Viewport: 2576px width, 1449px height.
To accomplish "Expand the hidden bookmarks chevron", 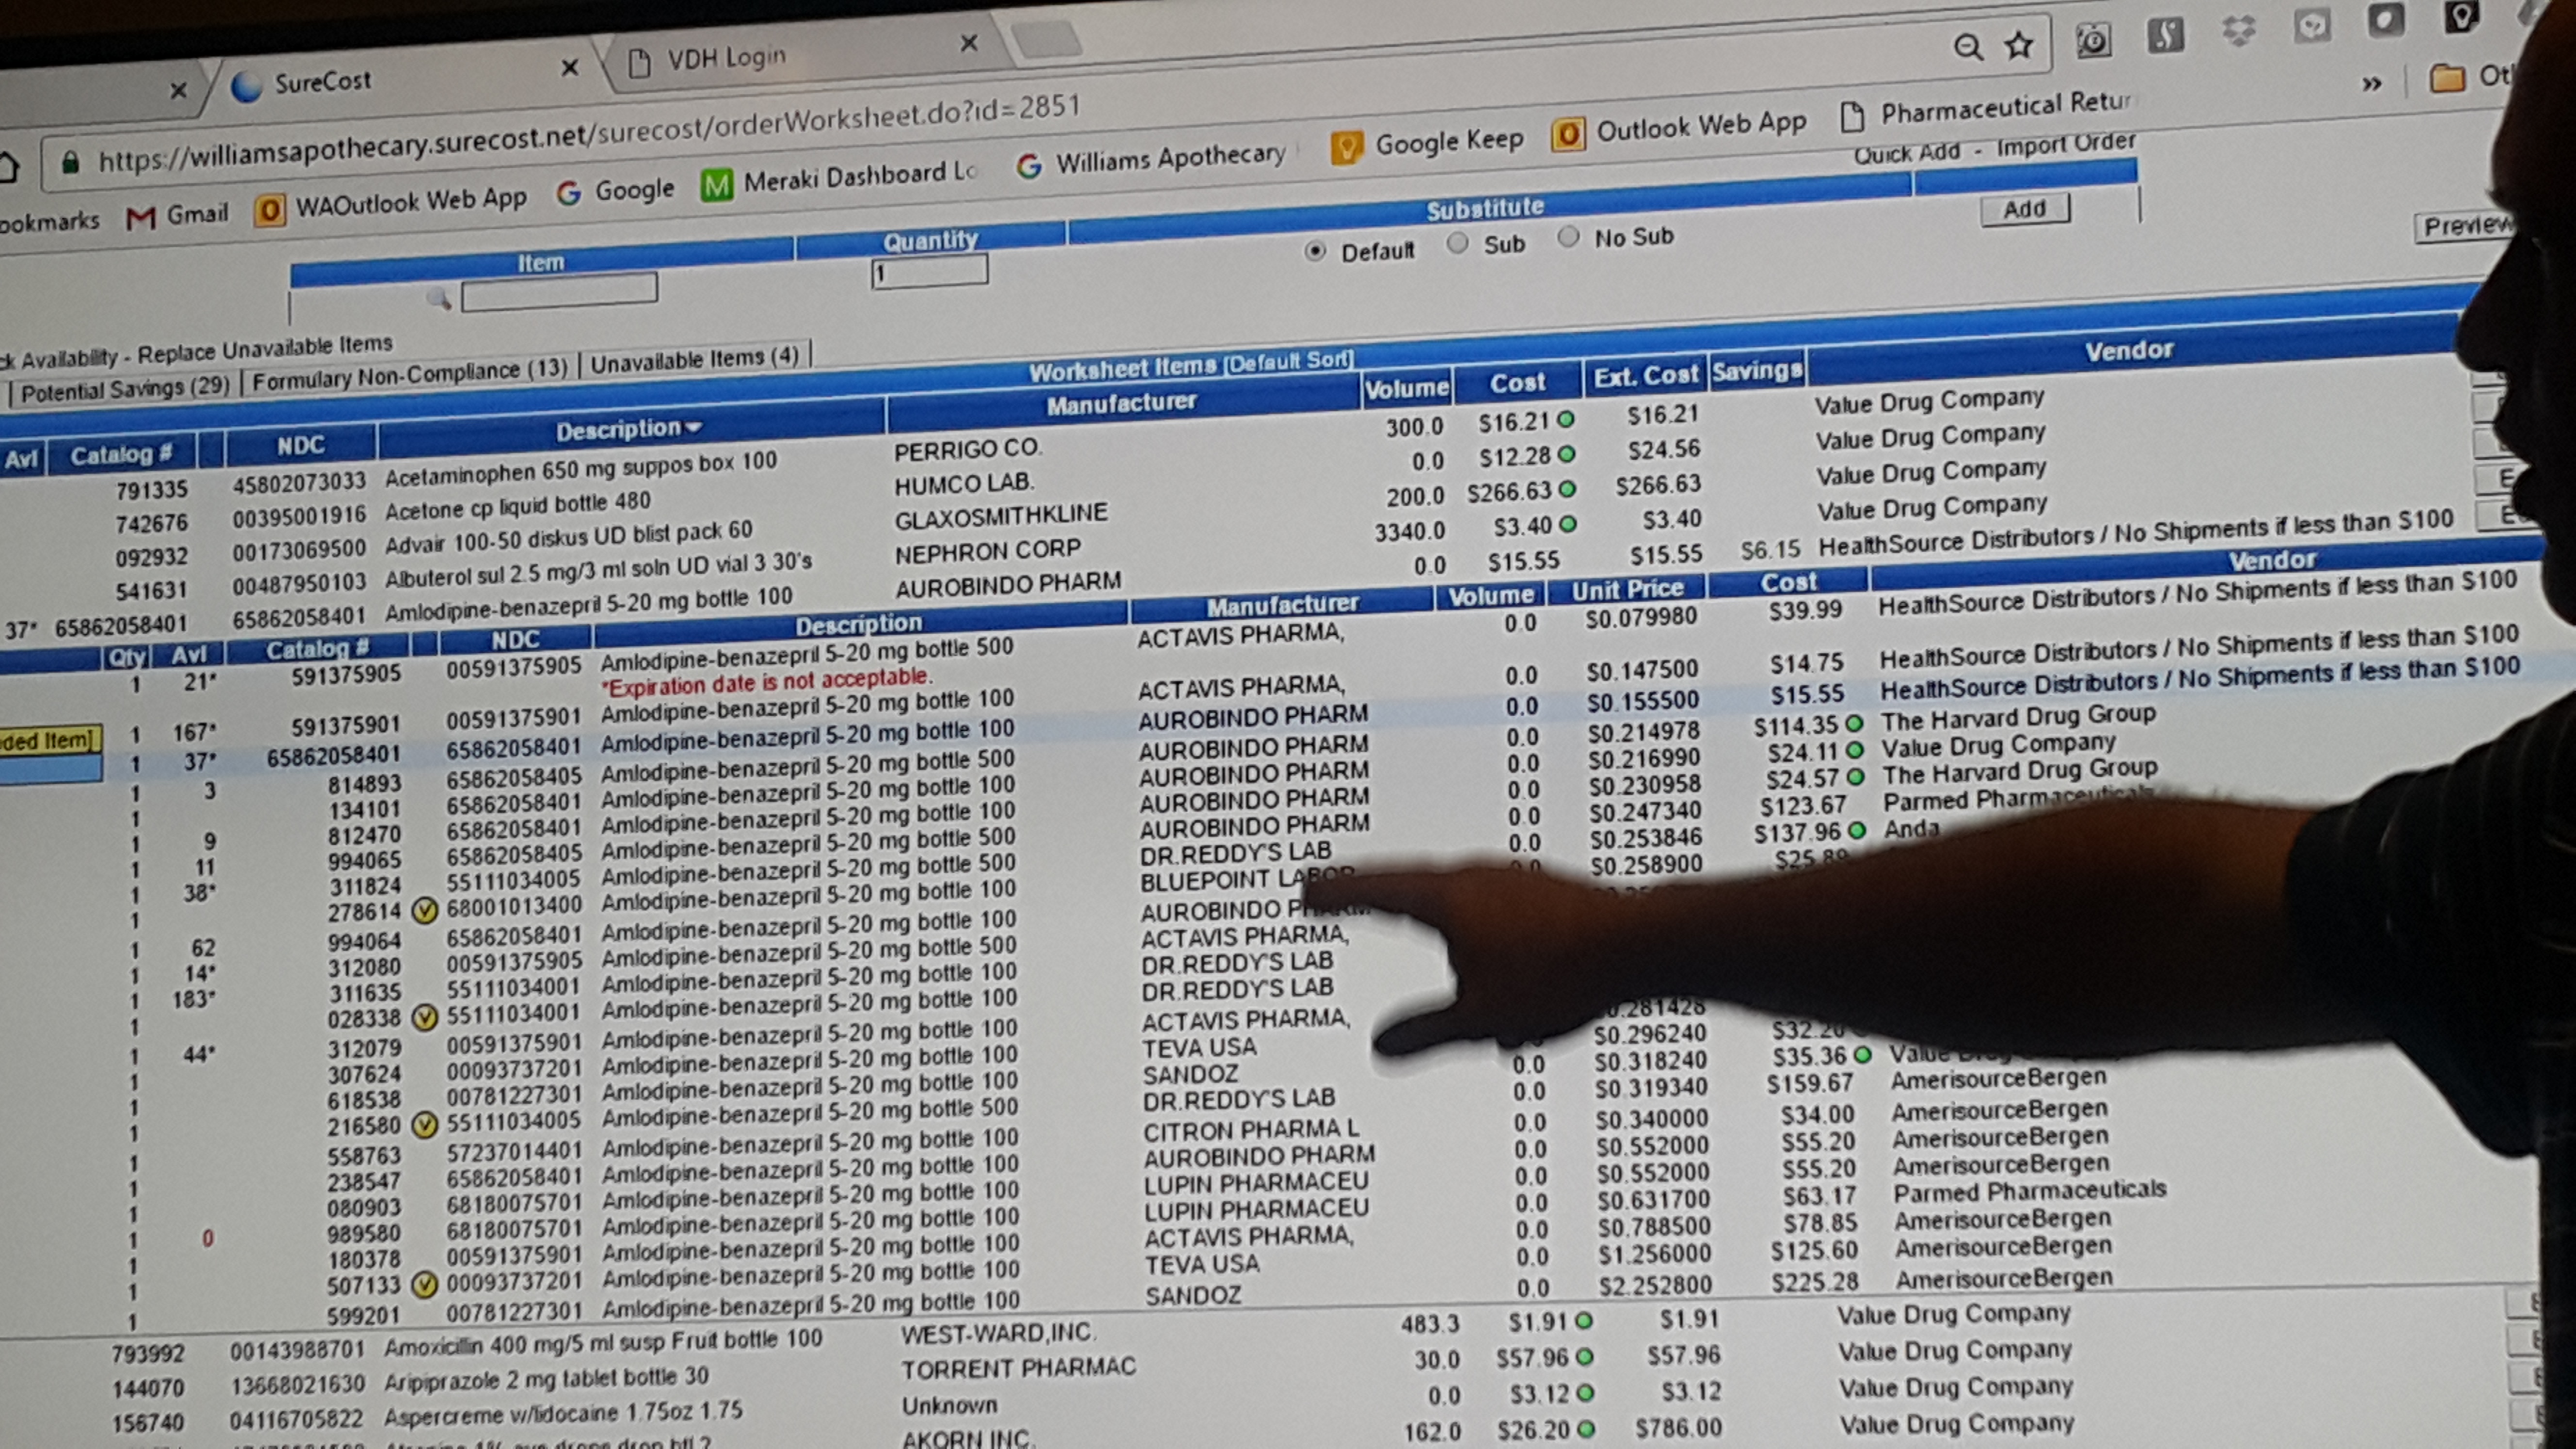I will click(2371, 84).
